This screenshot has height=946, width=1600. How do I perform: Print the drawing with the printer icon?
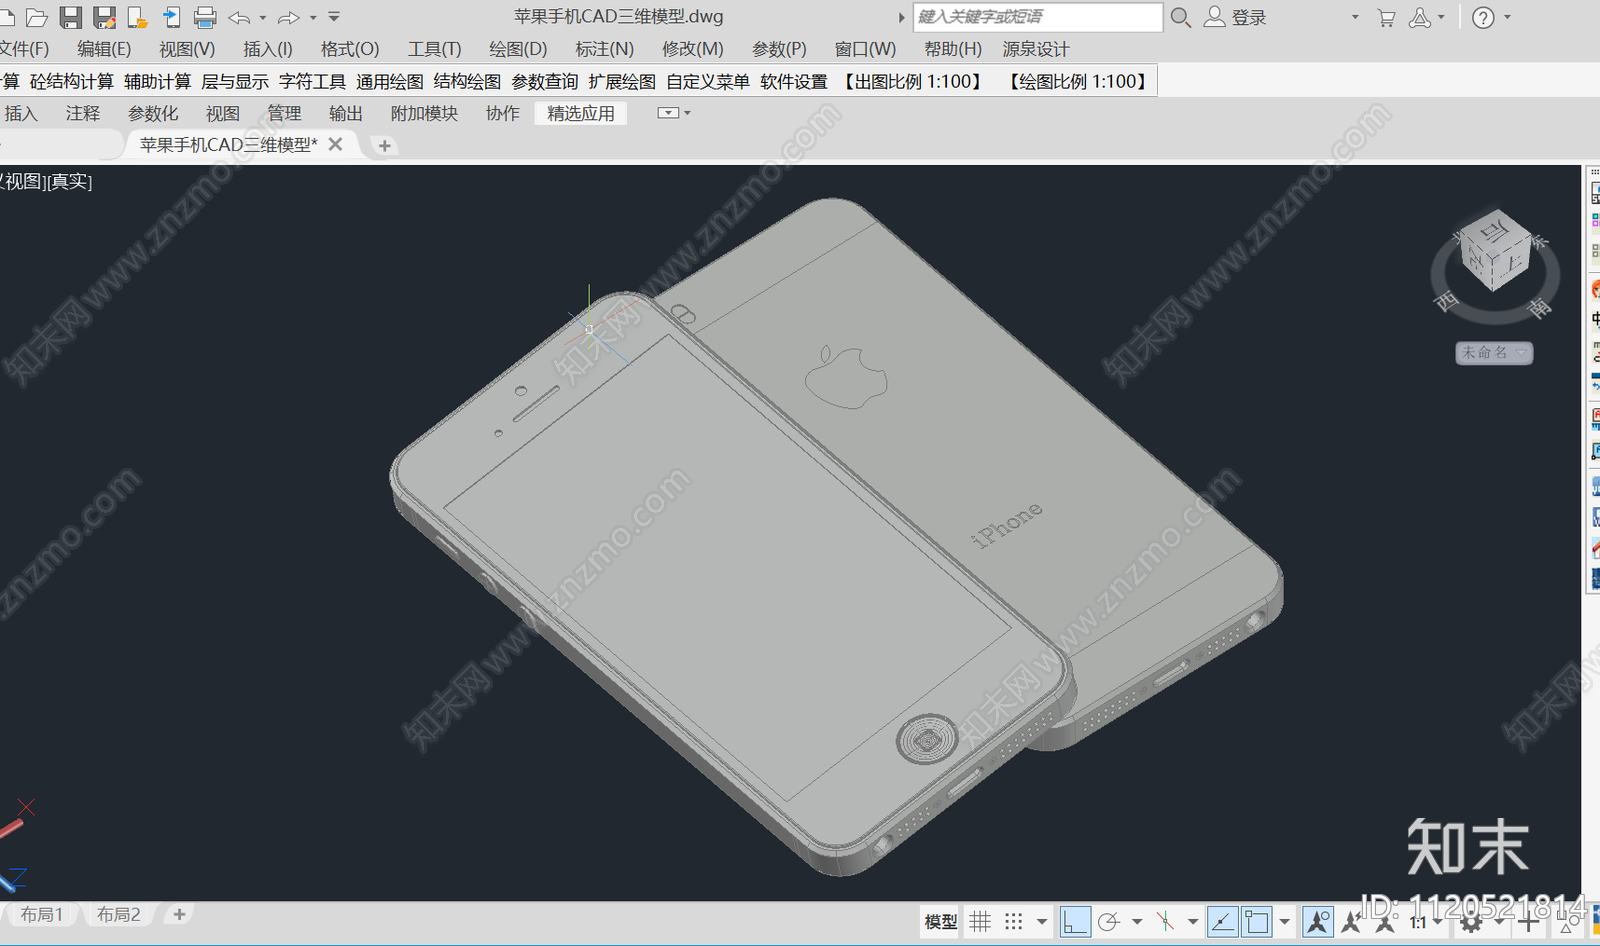[205, 17]
